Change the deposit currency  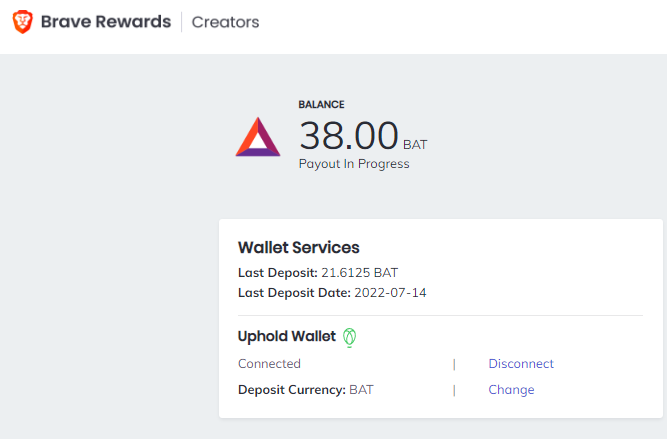(511, 390)
